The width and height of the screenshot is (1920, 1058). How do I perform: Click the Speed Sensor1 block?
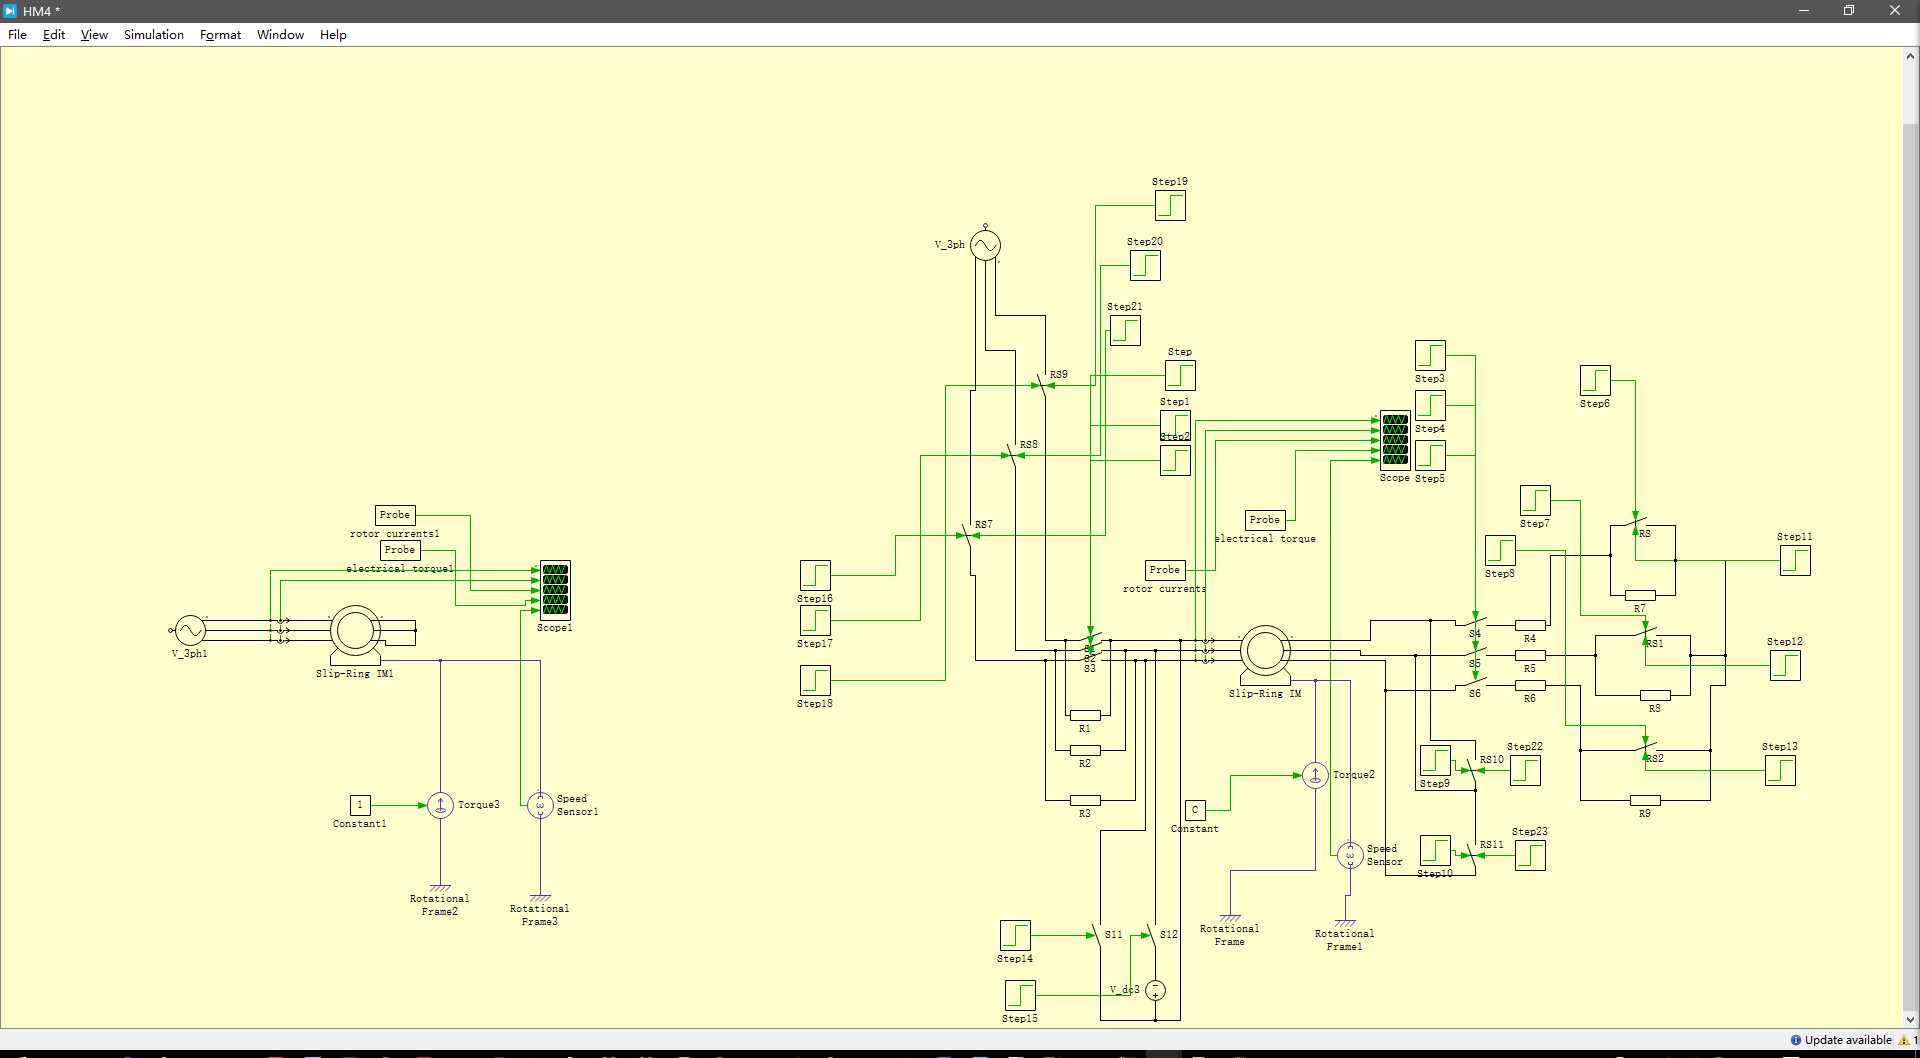(540, 805)
